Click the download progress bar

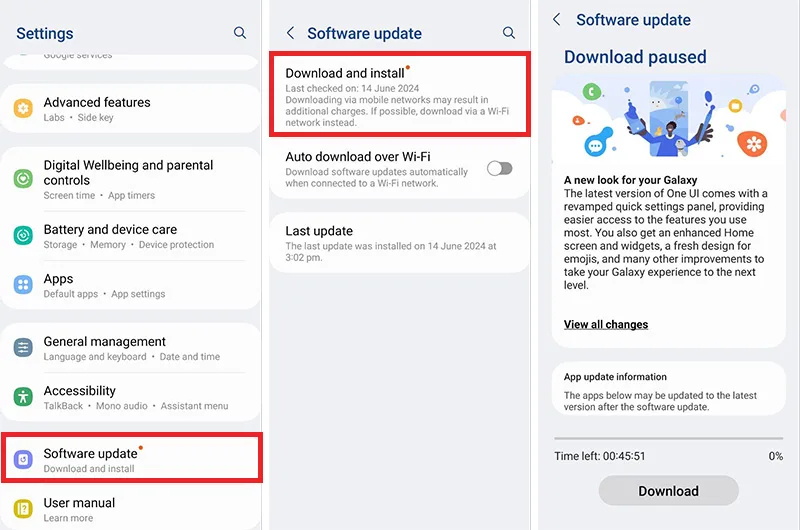(668, 438)
